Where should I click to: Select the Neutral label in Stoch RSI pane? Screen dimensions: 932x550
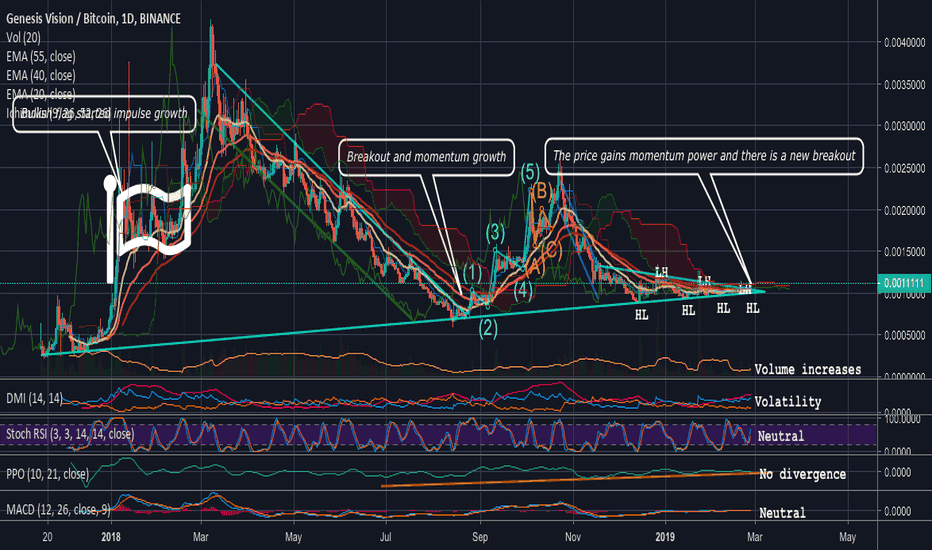[x=780, y=436]
